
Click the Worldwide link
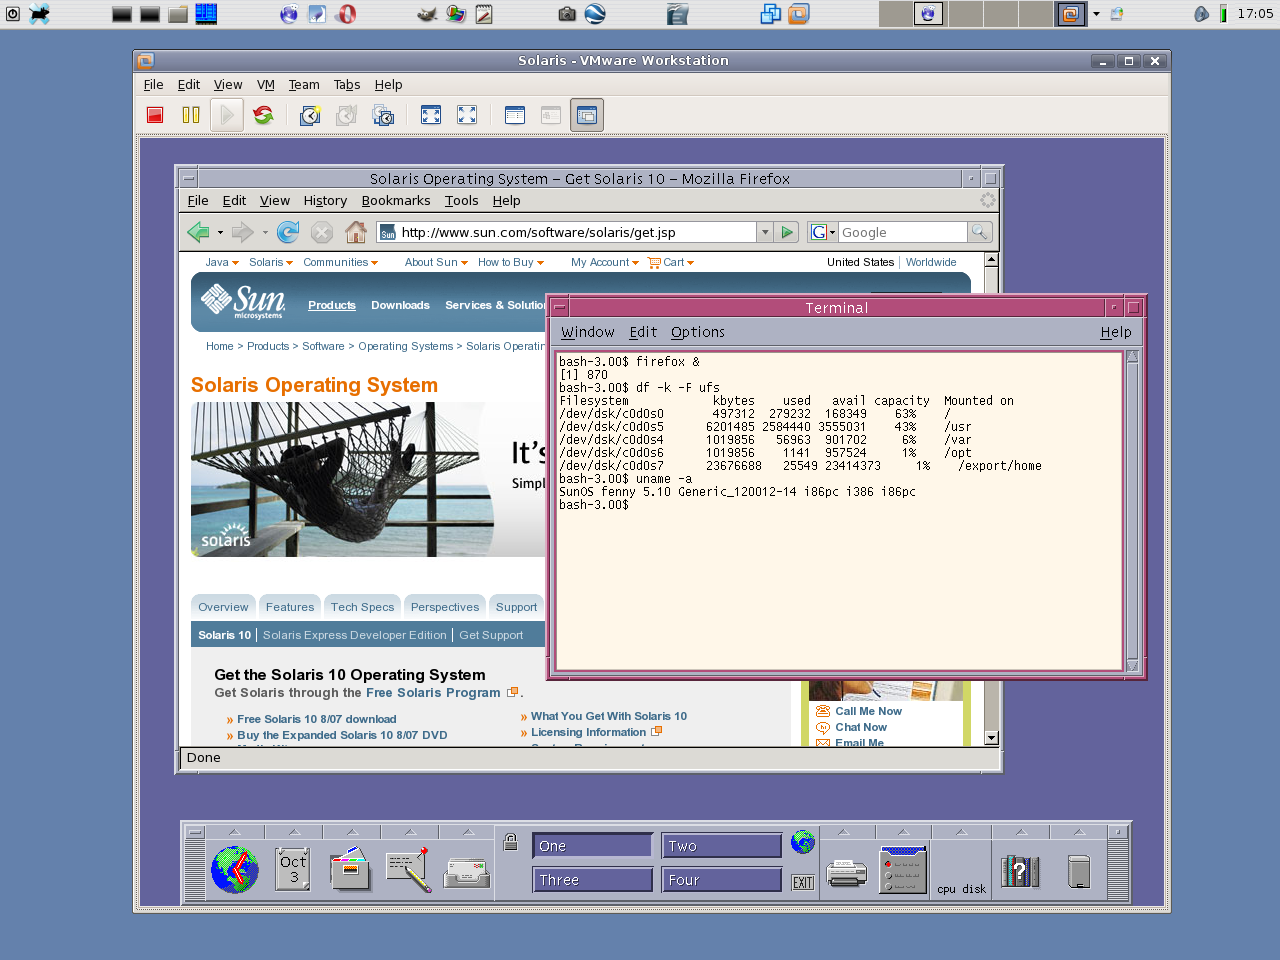(931, 262)
